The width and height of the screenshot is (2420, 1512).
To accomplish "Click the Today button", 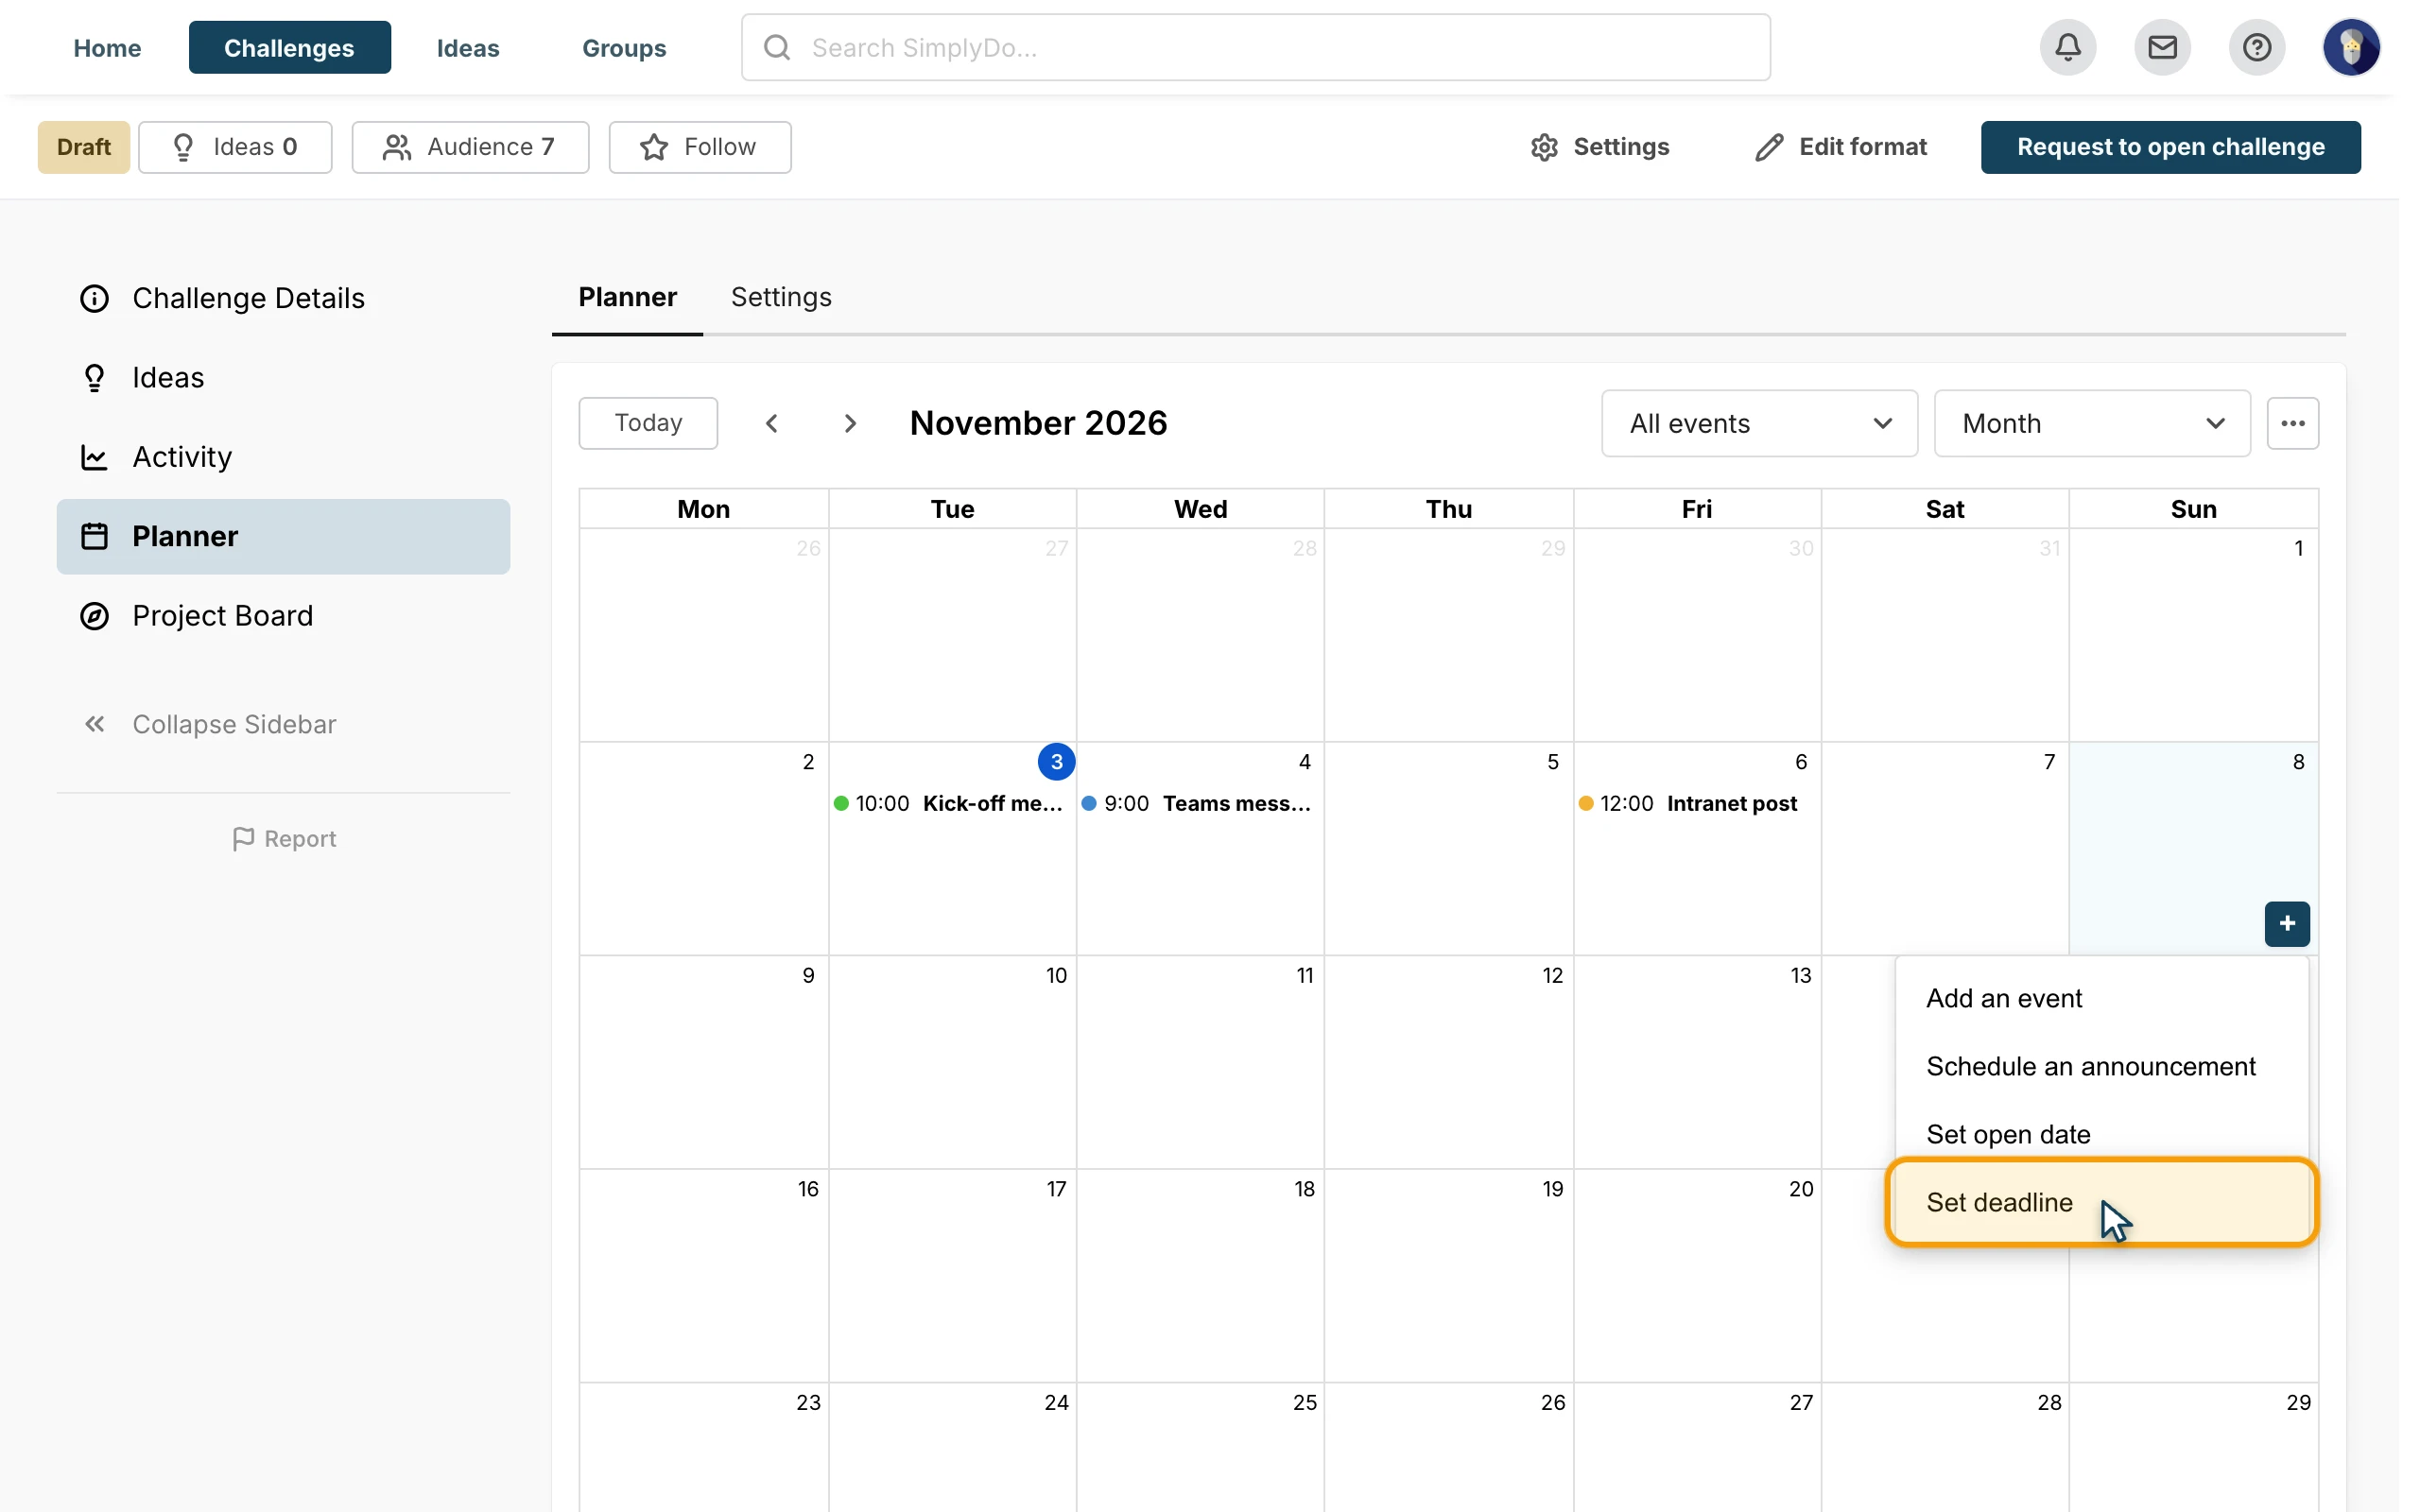I will coord(648,423).
